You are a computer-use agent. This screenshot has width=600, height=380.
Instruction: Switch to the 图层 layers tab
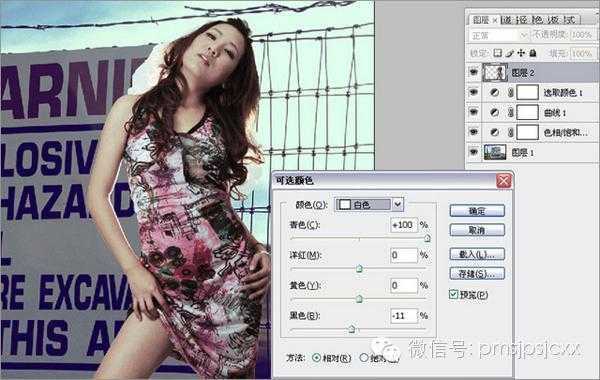point(481,20)
